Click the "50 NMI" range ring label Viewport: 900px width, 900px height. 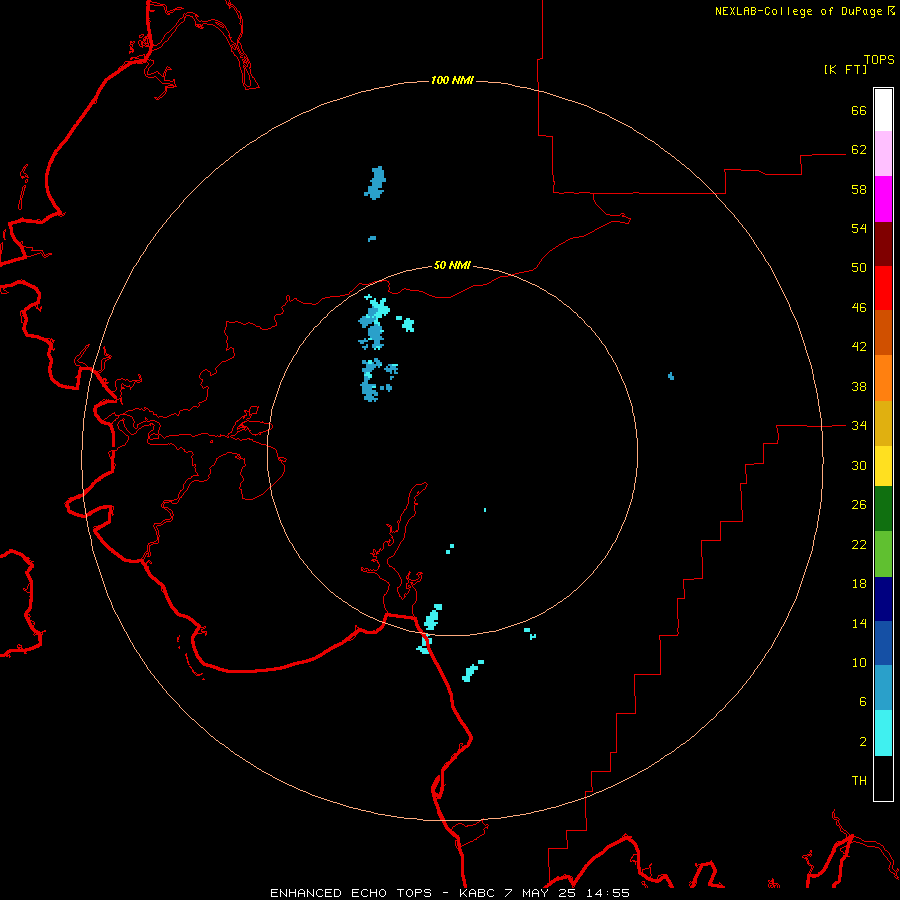tap(452, 265)
